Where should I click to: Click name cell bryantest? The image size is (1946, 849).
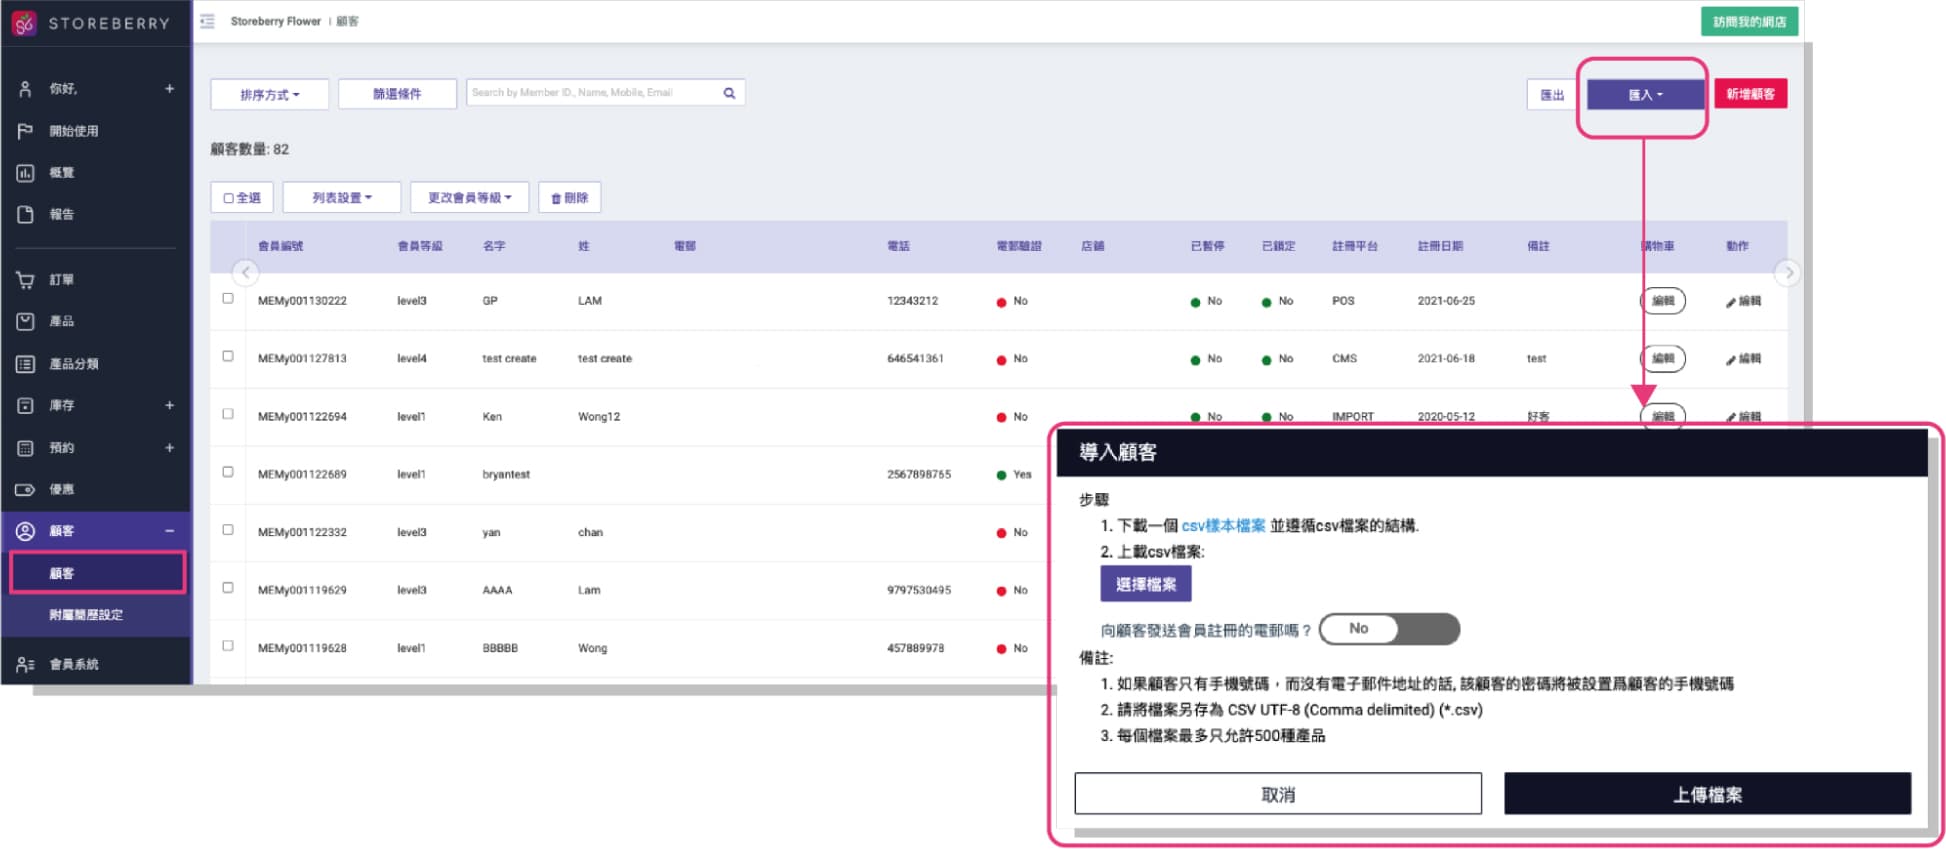[x=506, y=475]
